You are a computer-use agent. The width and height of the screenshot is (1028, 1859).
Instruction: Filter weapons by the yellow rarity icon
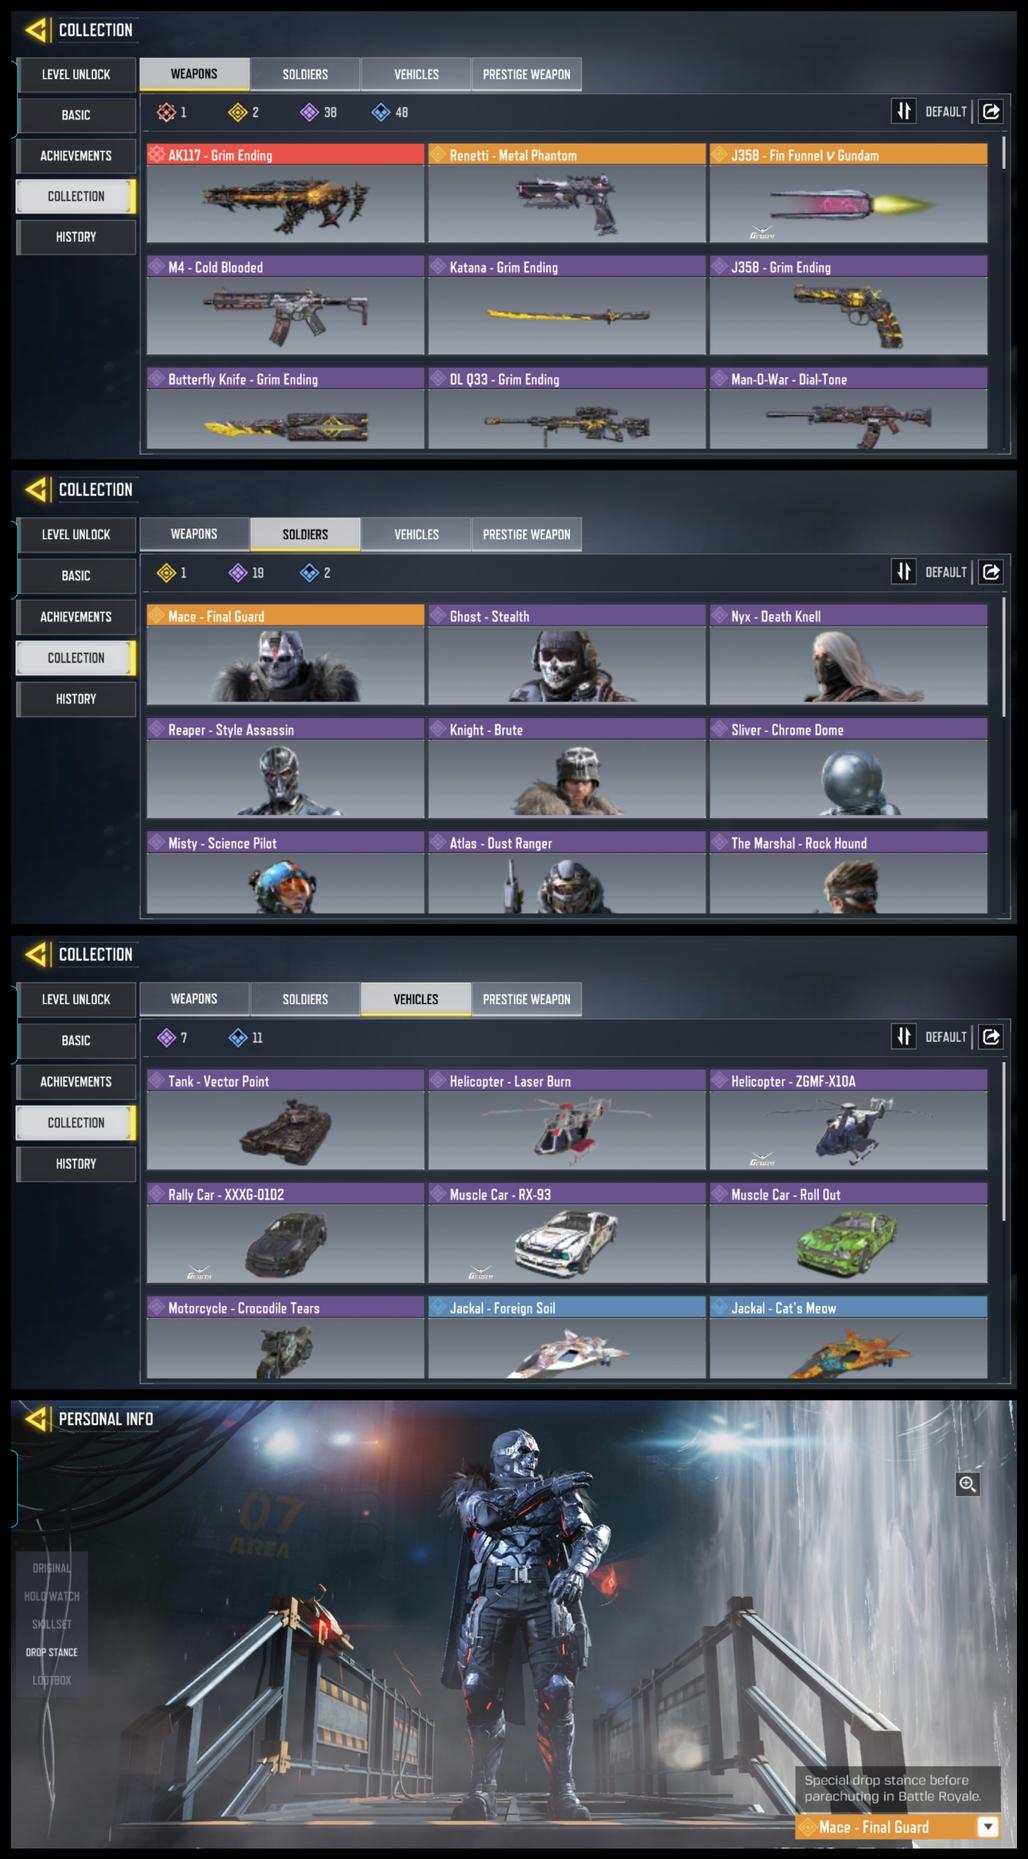click(237, 112)
